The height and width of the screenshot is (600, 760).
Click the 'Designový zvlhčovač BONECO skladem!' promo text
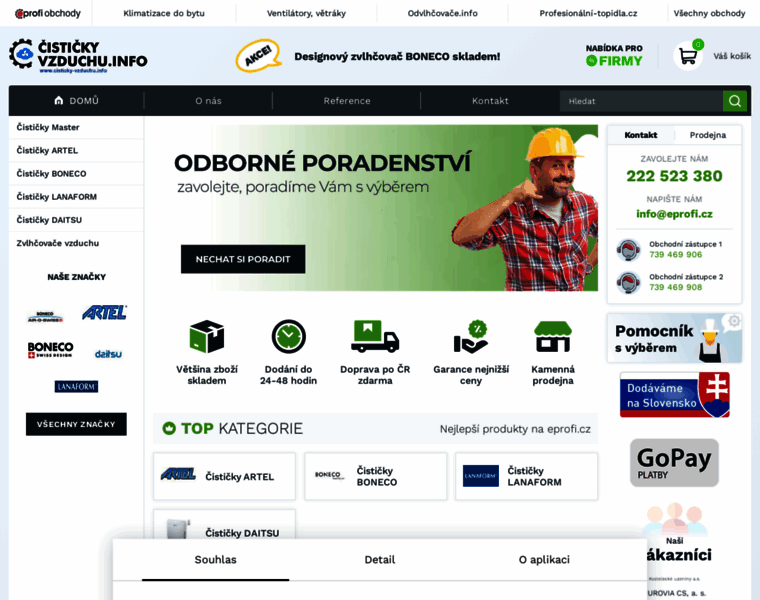click(x=397, y=56)
